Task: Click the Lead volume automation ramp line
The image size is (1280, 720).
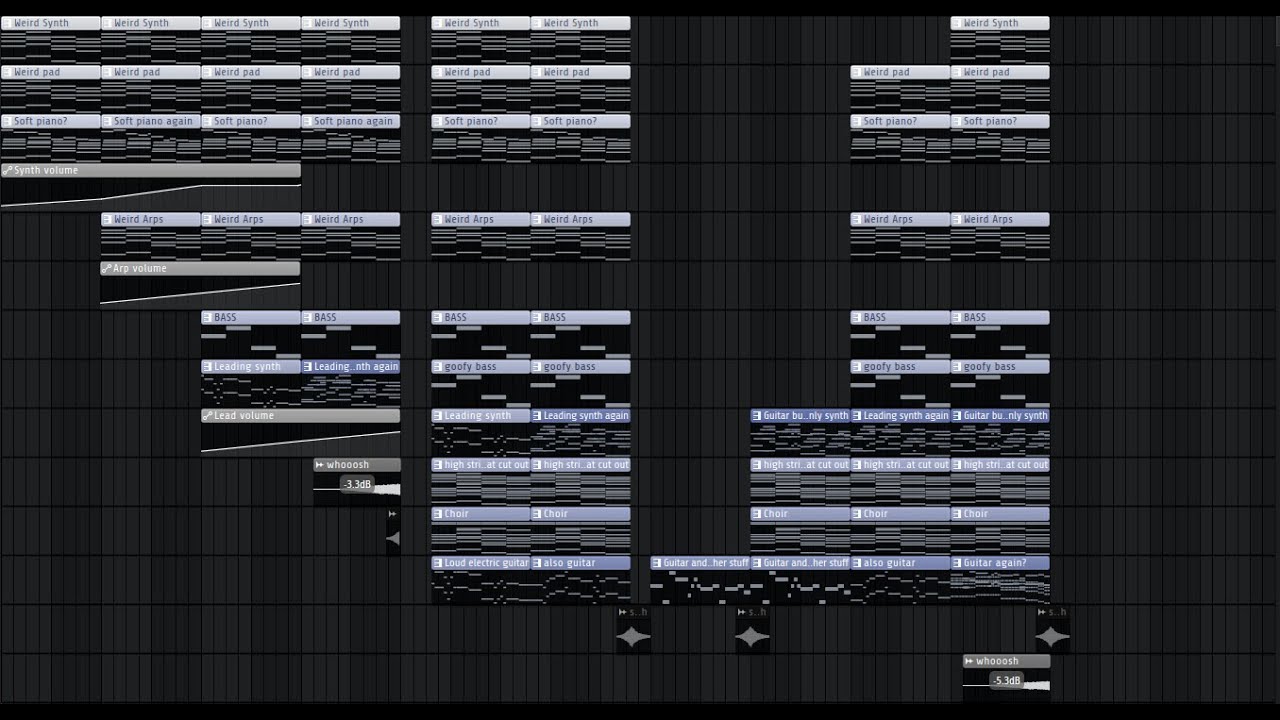Action: click(300, 440)
